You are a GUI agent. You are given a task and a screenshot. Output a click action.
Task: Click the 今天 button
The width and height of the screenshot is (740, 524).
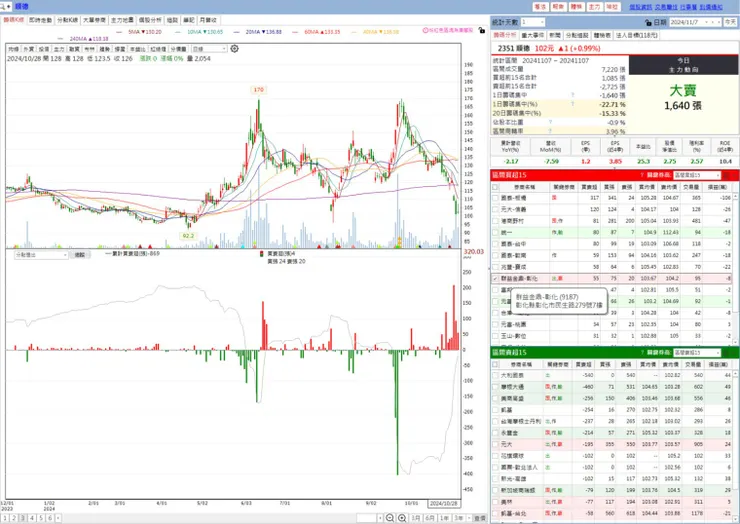point(730,22)
